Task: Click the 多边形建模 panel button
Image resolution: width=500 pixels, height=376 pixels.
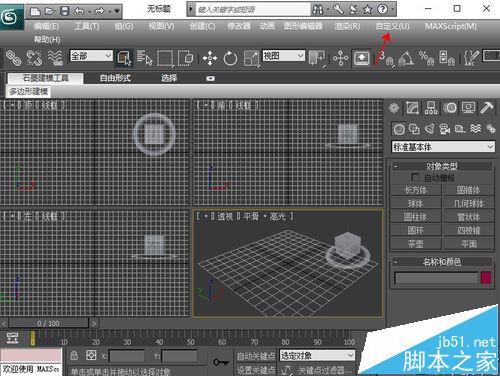Action: click(x=29, y=91)
